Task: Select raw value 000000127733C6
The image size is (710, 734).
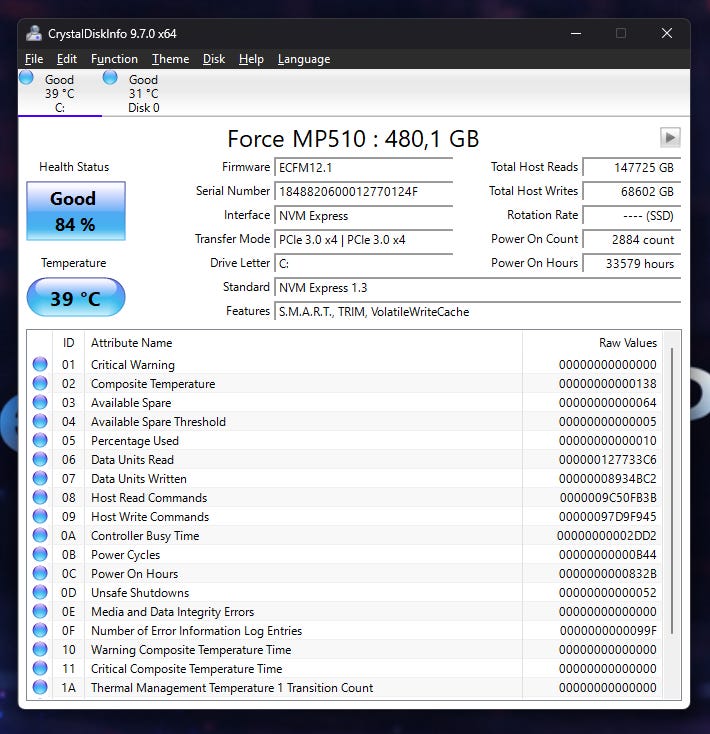Action: [x=608, y=460]
